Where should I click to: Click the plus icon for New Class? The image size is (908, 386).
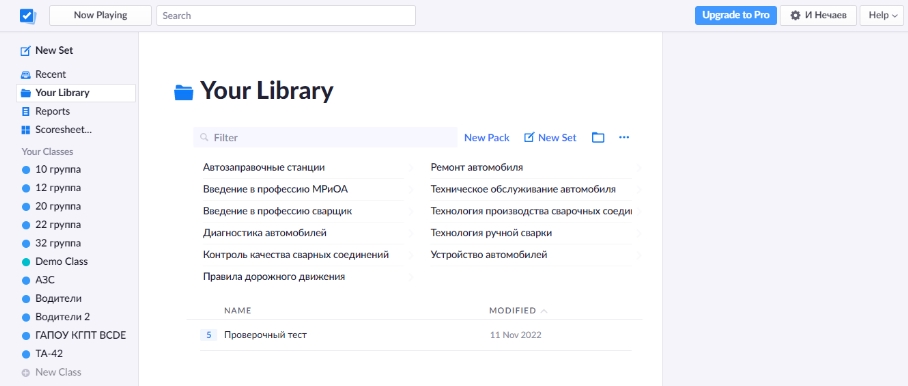click(25, 373)
